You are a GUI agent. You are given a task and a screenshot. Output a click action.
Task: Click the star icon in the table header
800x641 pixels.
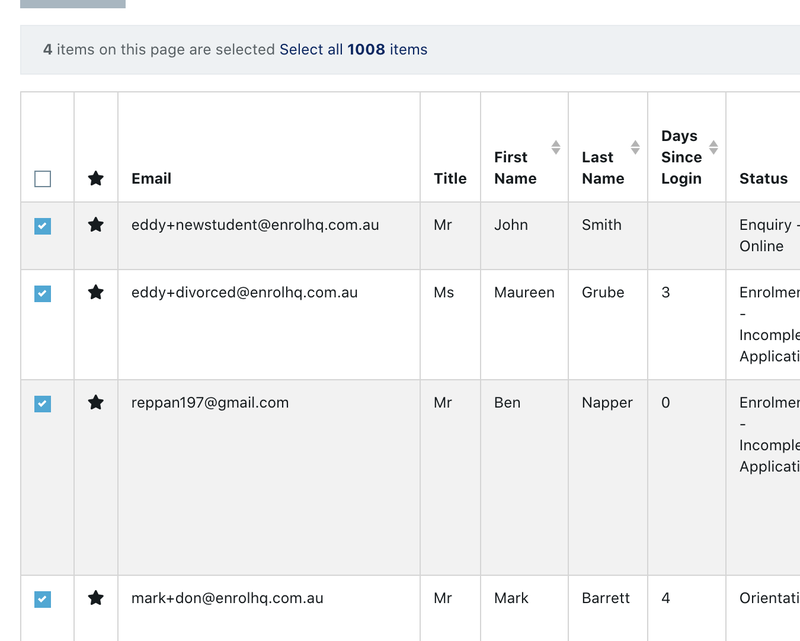click(x=96, y=178)
